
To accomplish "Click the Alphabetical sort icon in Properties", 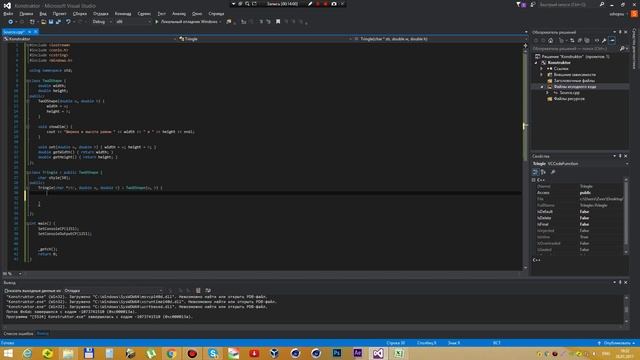I will 543,172.
